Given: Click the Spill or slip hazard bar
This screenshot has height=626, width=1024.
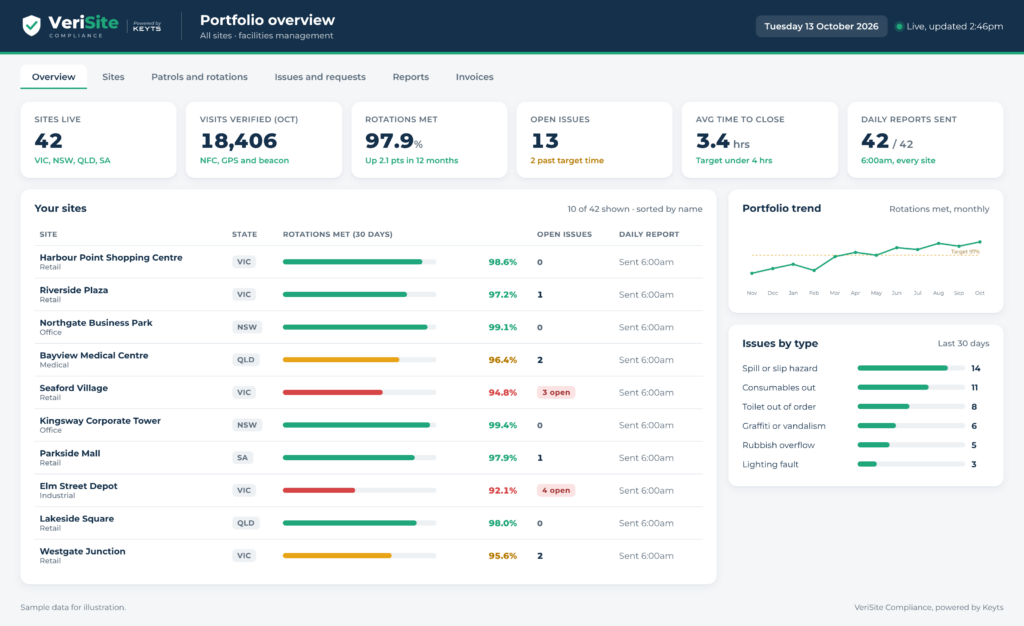Looking at the screenshot, I should point(911,368).
